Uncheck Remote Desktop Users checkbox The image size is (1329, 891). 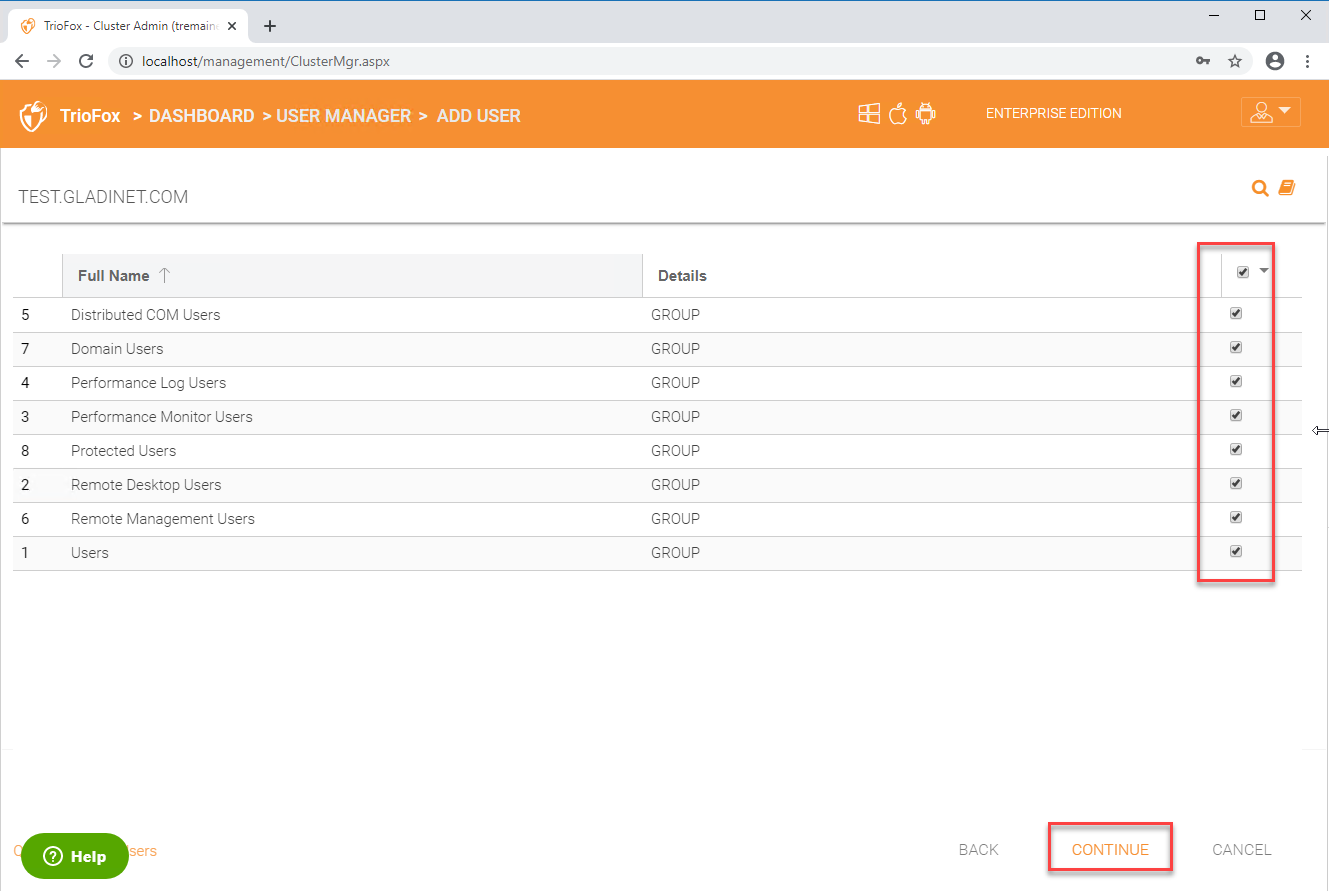pos(1236,483)
